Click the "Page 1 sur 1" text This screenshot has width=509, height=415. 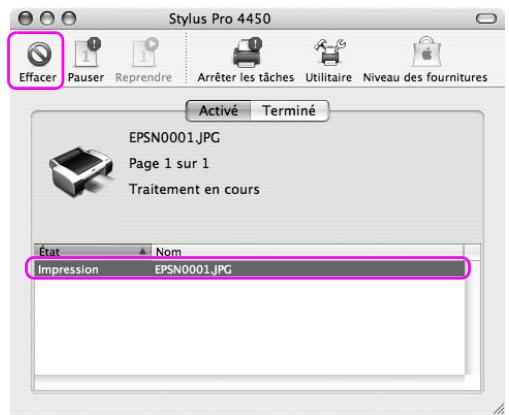(169, 164)
